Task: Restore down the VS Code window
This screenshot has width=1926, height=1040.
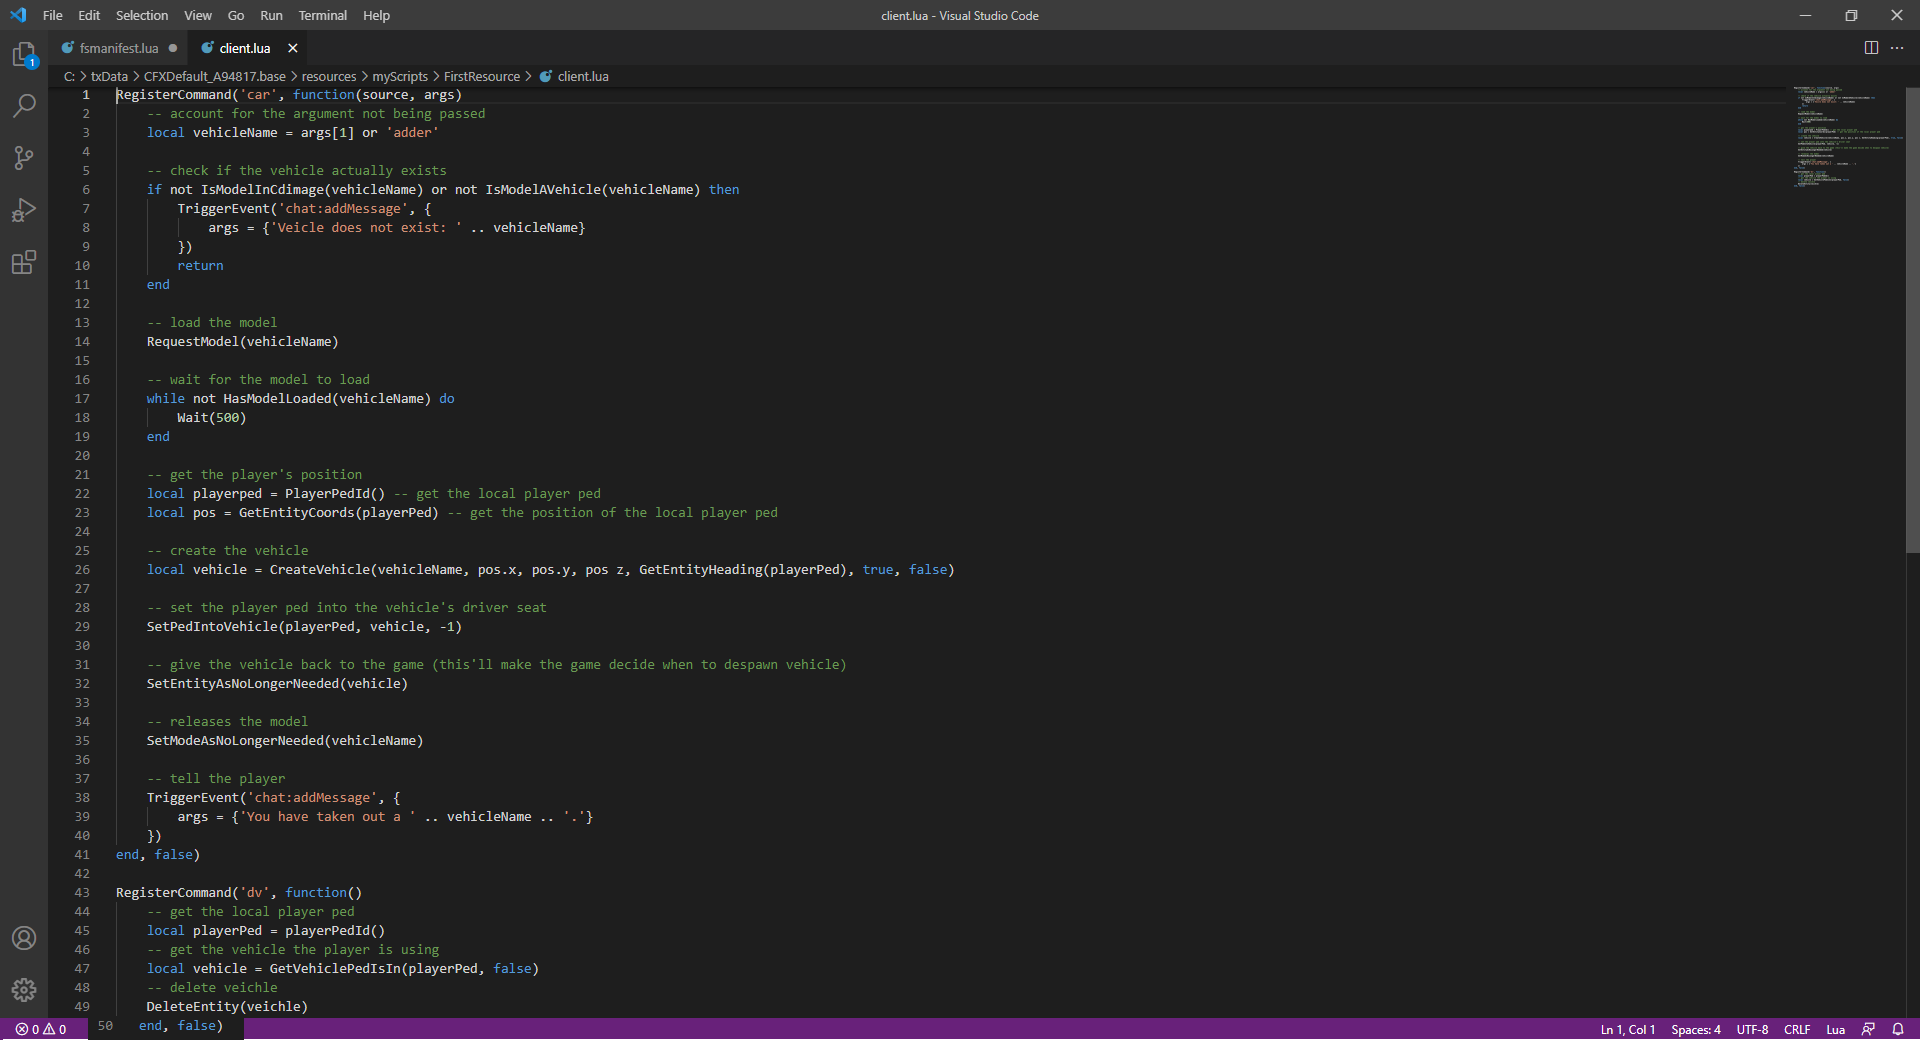Action: 1851,15
